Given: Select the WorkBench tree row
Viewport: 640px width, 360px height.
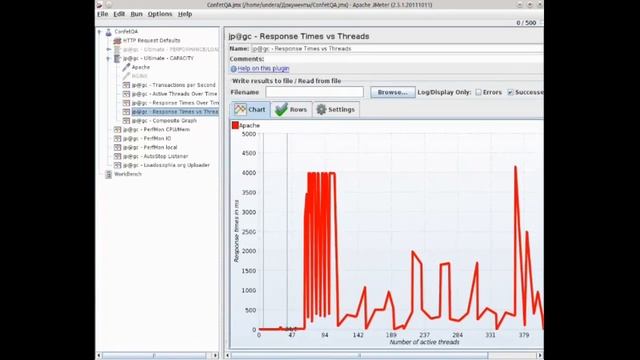Looking at the screenshot, I should 128,174.
